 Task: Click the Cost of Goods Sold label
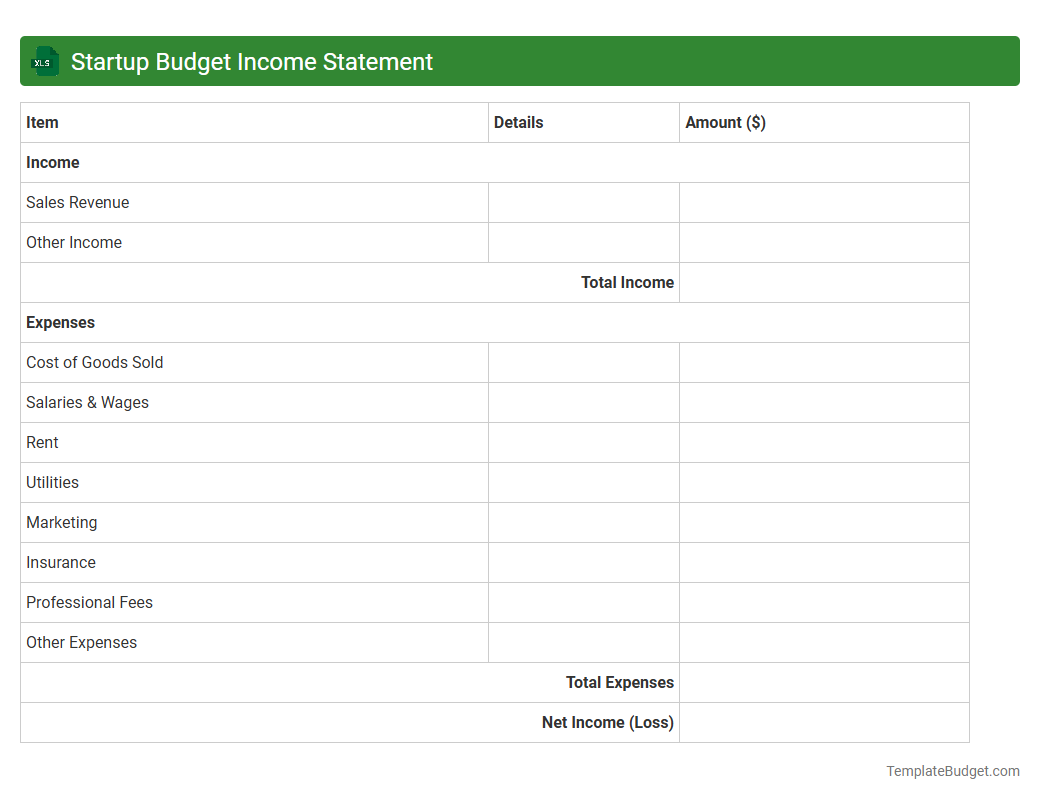coord(94,362)
